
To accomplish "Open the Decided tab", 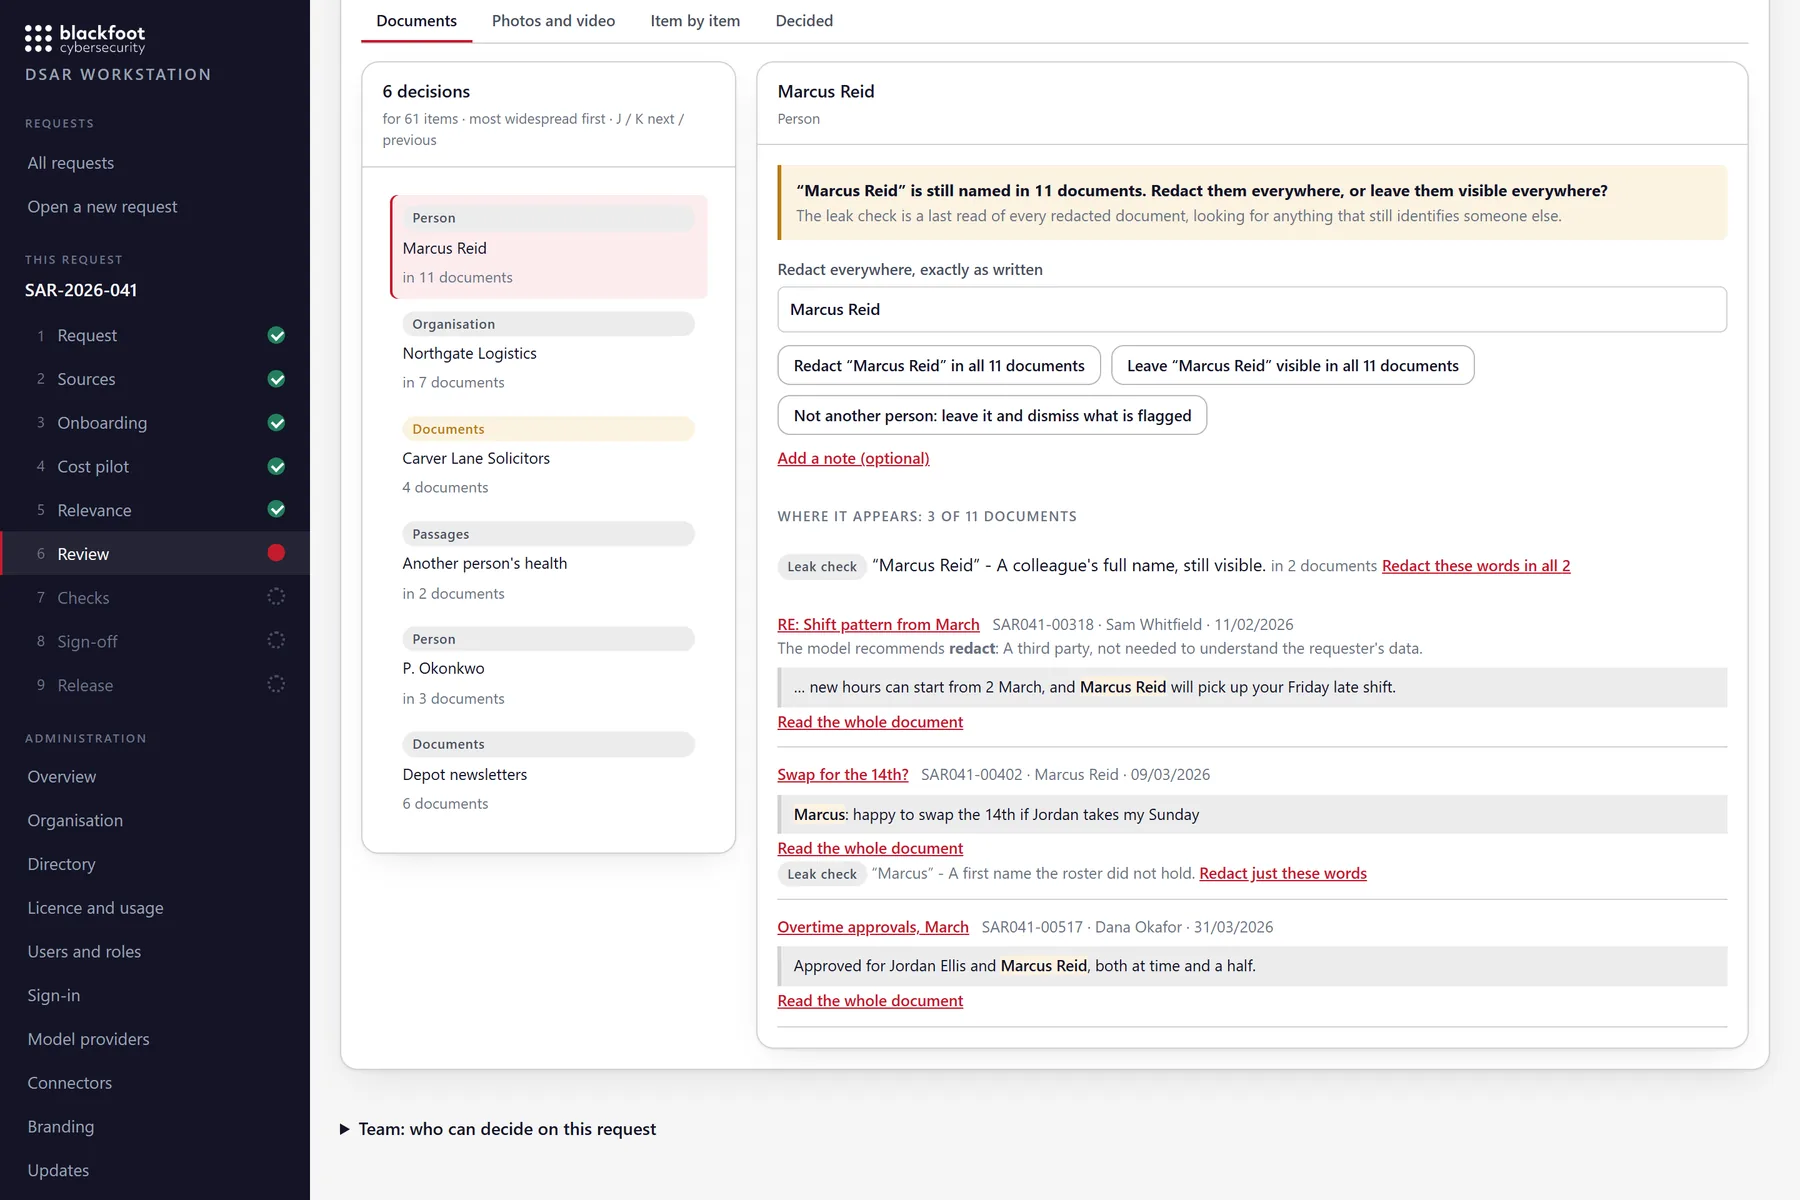I will pyautogui.click(x=804, y=21).
